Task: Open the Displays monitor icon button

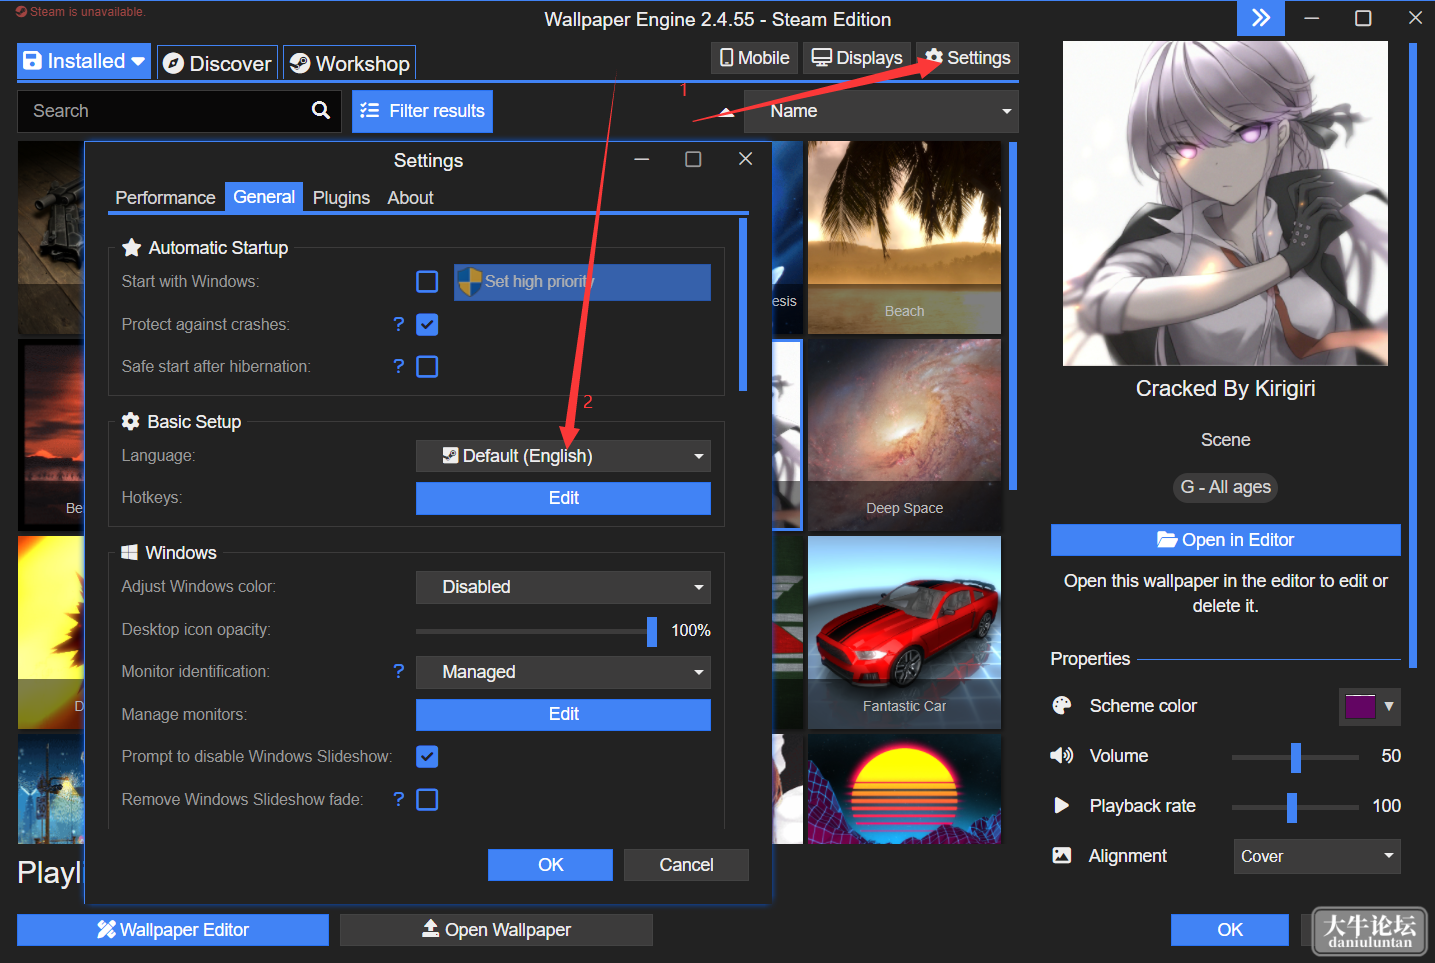Action: pos(857,58)
